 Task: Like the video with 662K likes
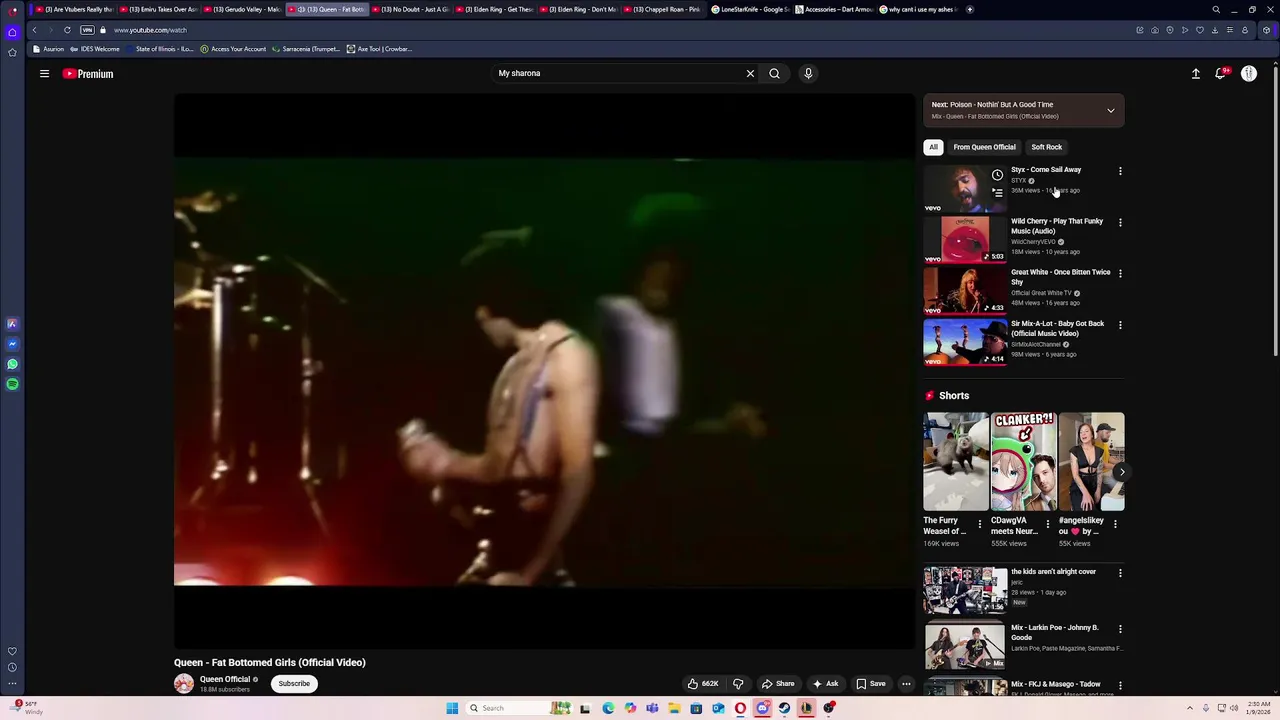[x=703, y=684]
